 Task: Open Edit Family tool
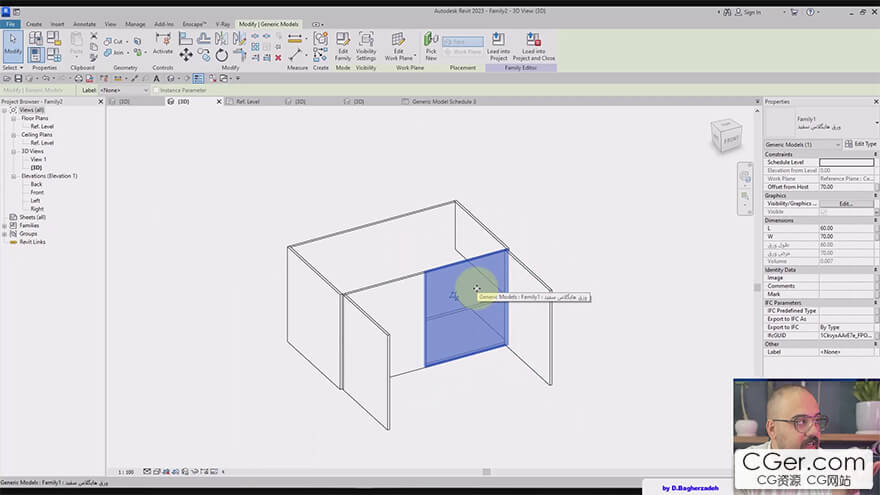[x=343, y=46]
